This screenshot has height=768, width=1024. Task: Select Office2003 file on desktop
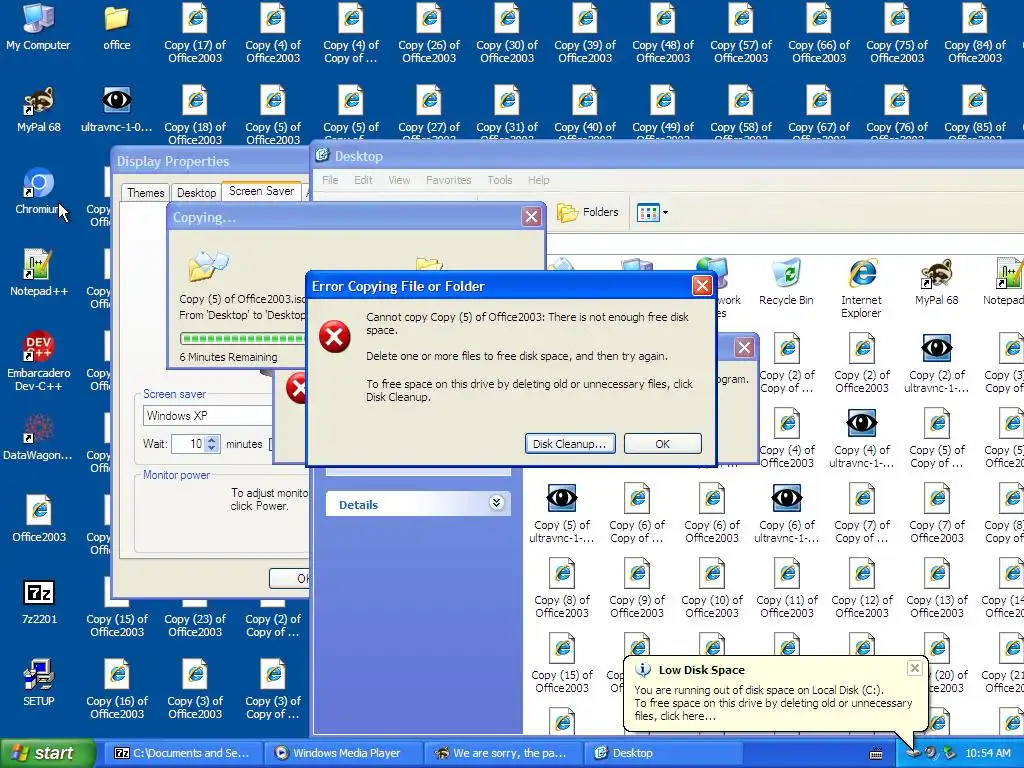point(39,519)
